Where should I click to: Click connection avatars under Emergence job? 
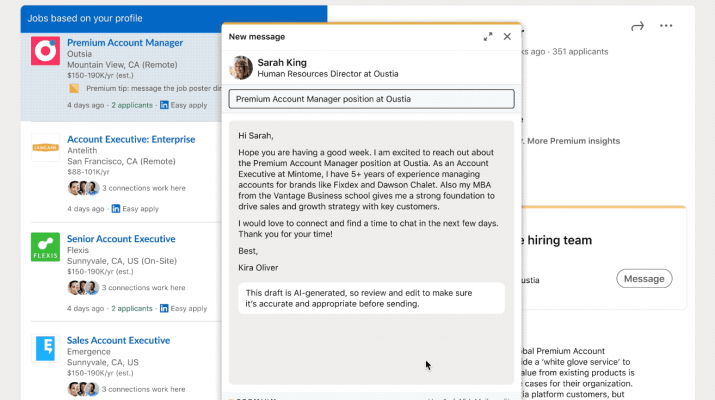pos(83,389)
